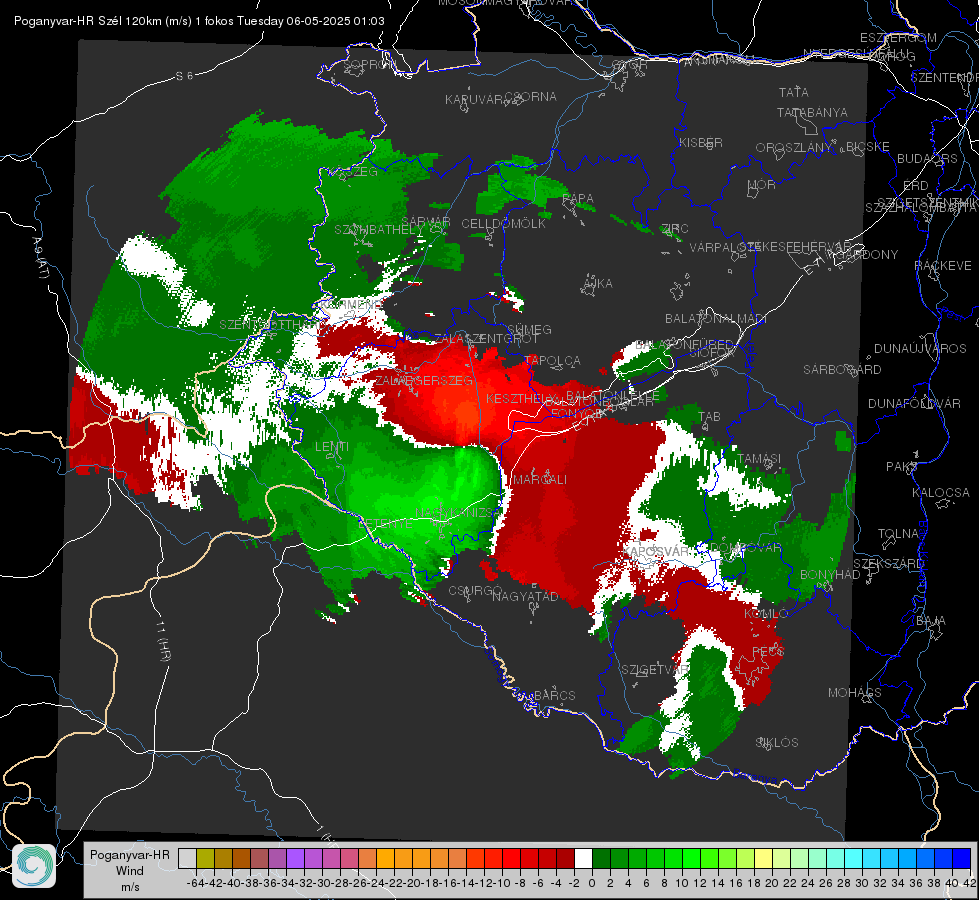
Task: Click the BARCS city label
Action: (x=555, y=695)
